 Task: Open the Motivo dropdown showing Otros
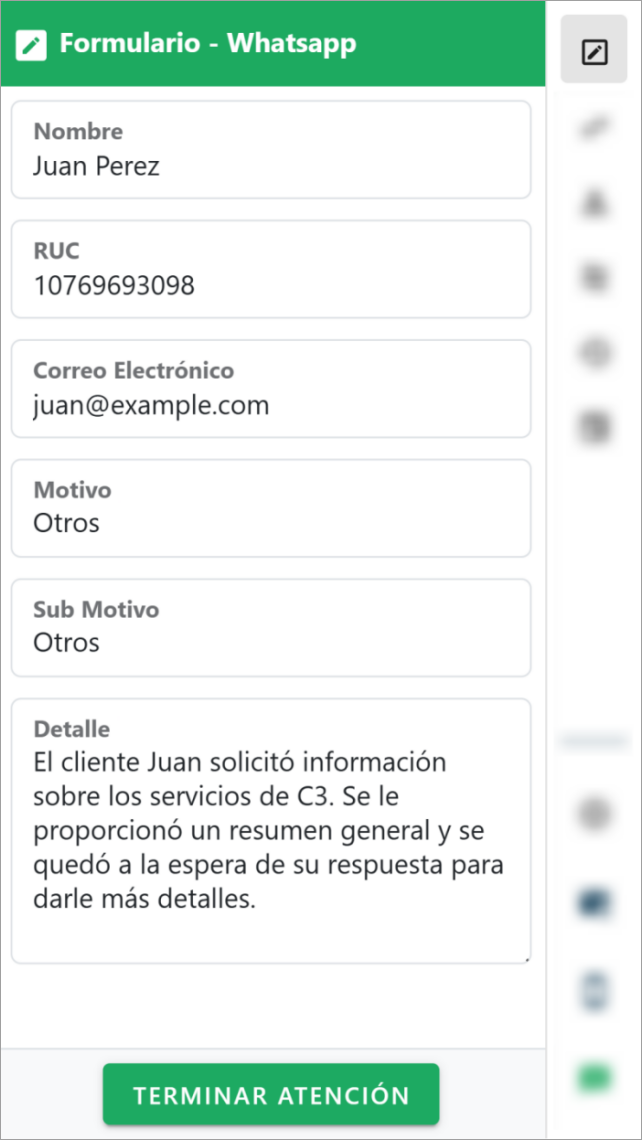click(270, 508)
